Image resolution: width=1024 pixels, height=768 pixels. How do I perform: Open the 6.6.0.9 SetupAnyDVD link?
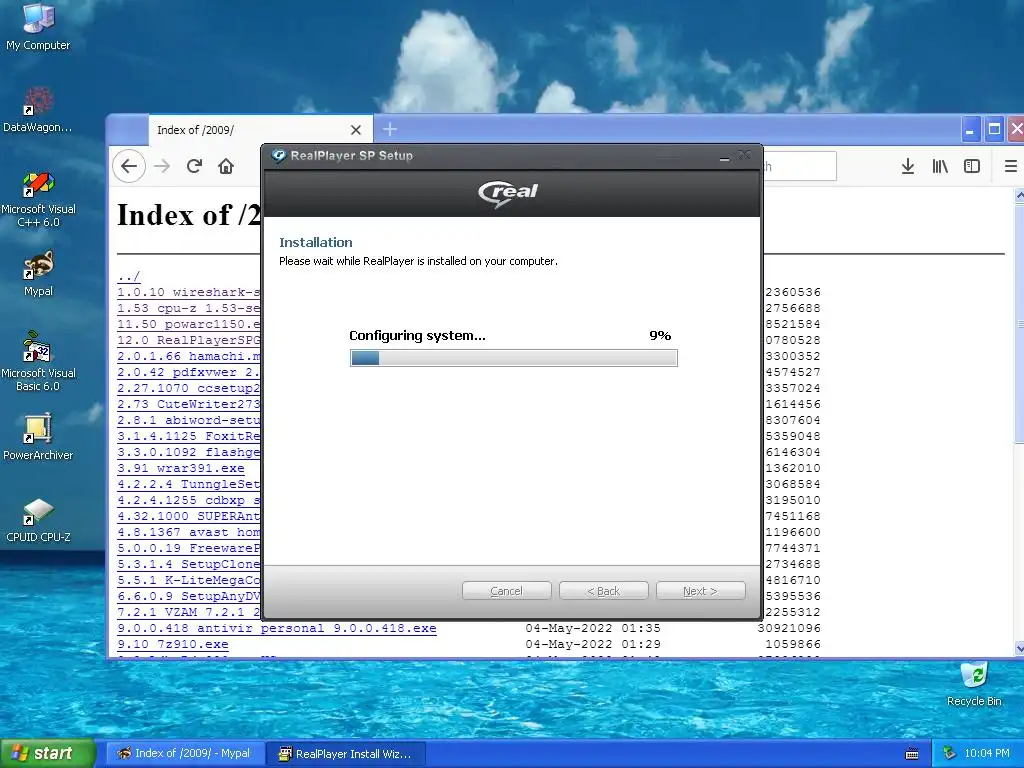tap(189, 596)
